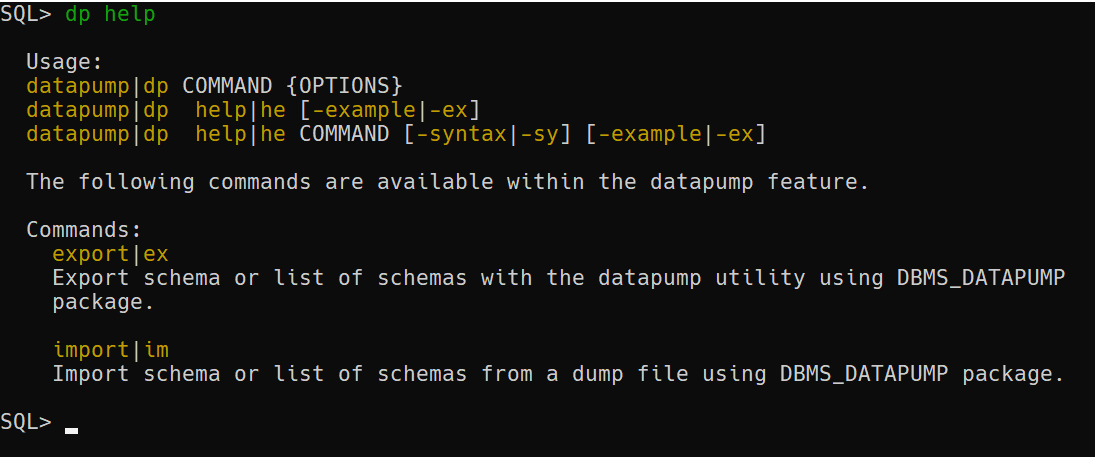Click the bottom SQL> prompt

click(x=26, y=422)
